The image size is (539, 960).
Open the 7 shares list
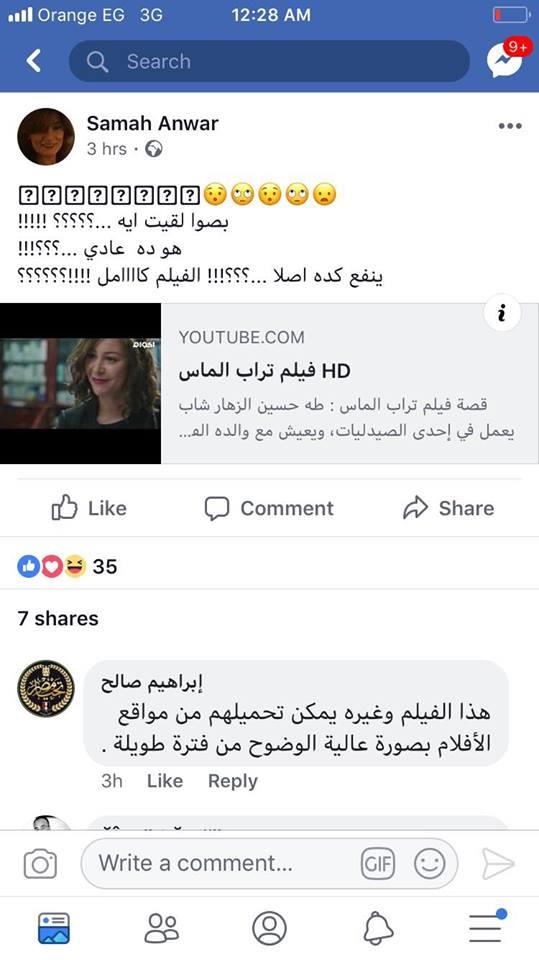pos(58,618)
